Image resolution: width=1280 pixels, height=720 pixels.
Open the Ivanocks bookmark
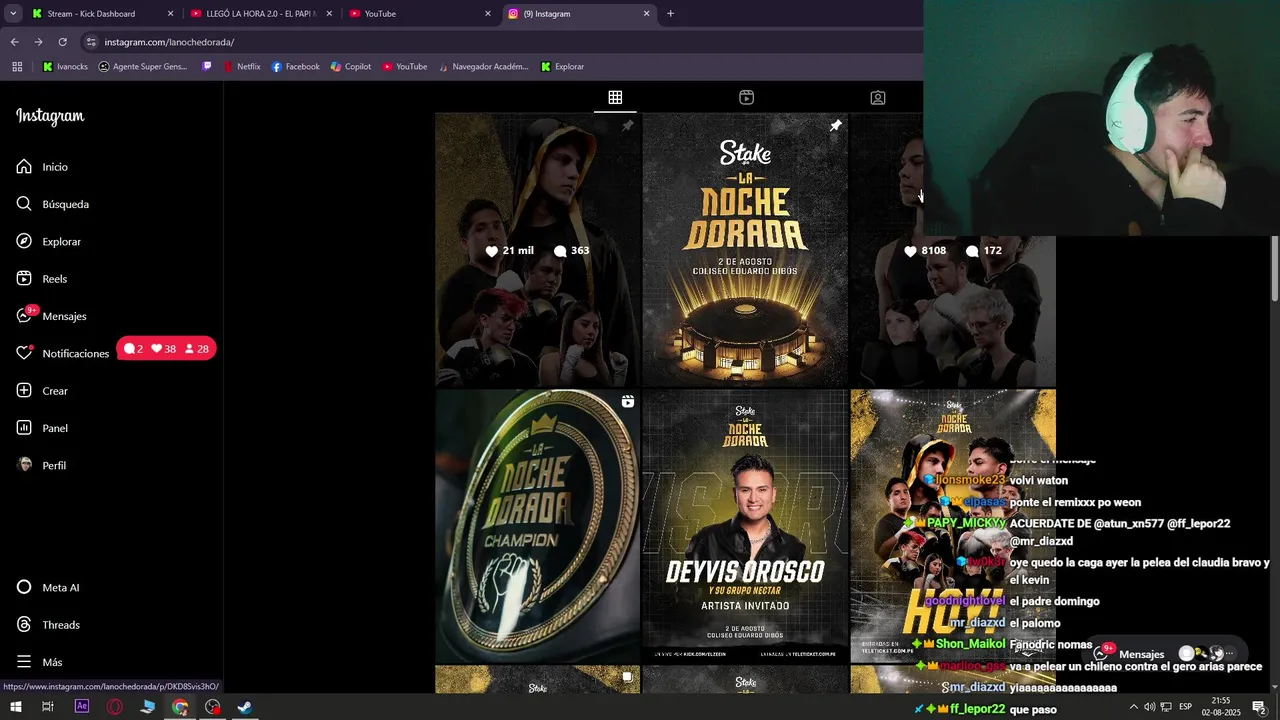tap(65, 67)
